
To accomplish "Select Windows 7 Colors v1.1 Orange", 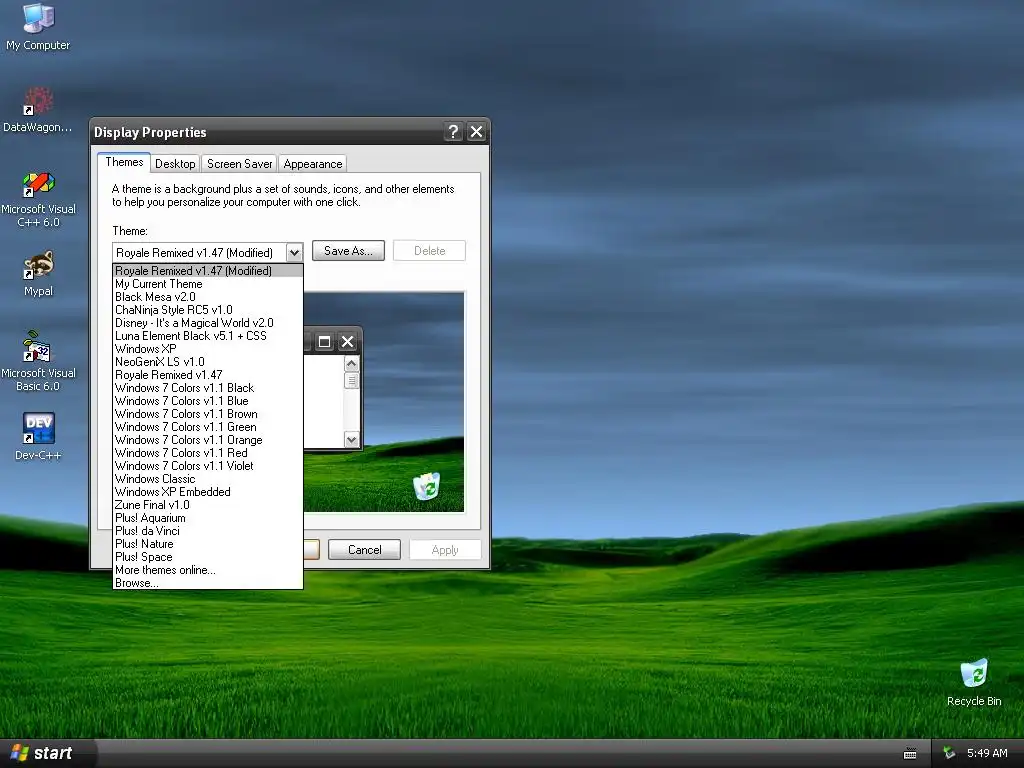I will click(208, 440).
